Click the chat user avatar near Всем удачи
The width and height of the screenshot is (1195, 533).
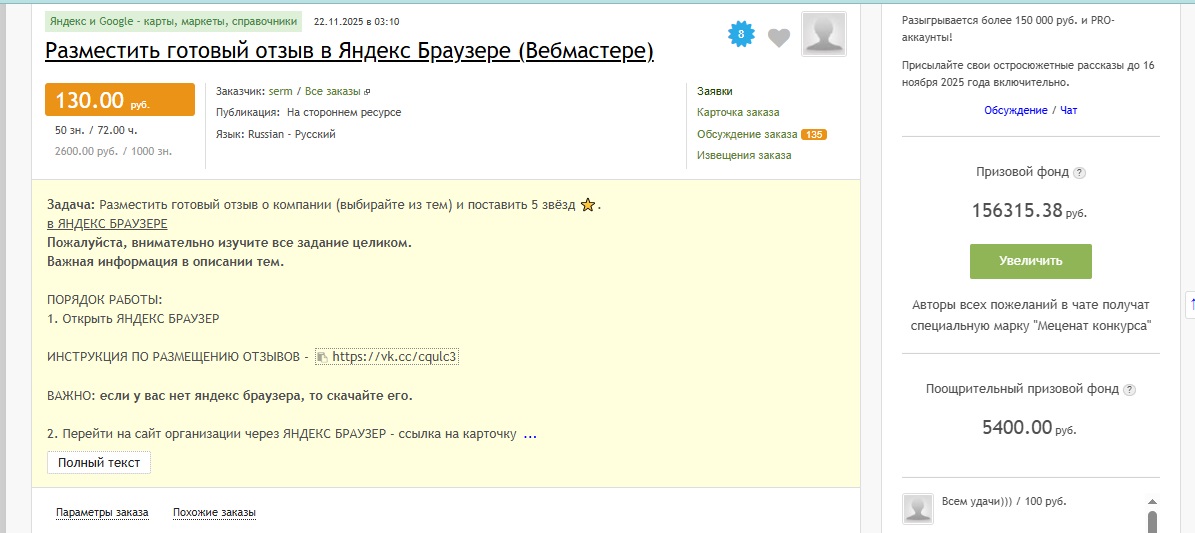click(918, 508)
